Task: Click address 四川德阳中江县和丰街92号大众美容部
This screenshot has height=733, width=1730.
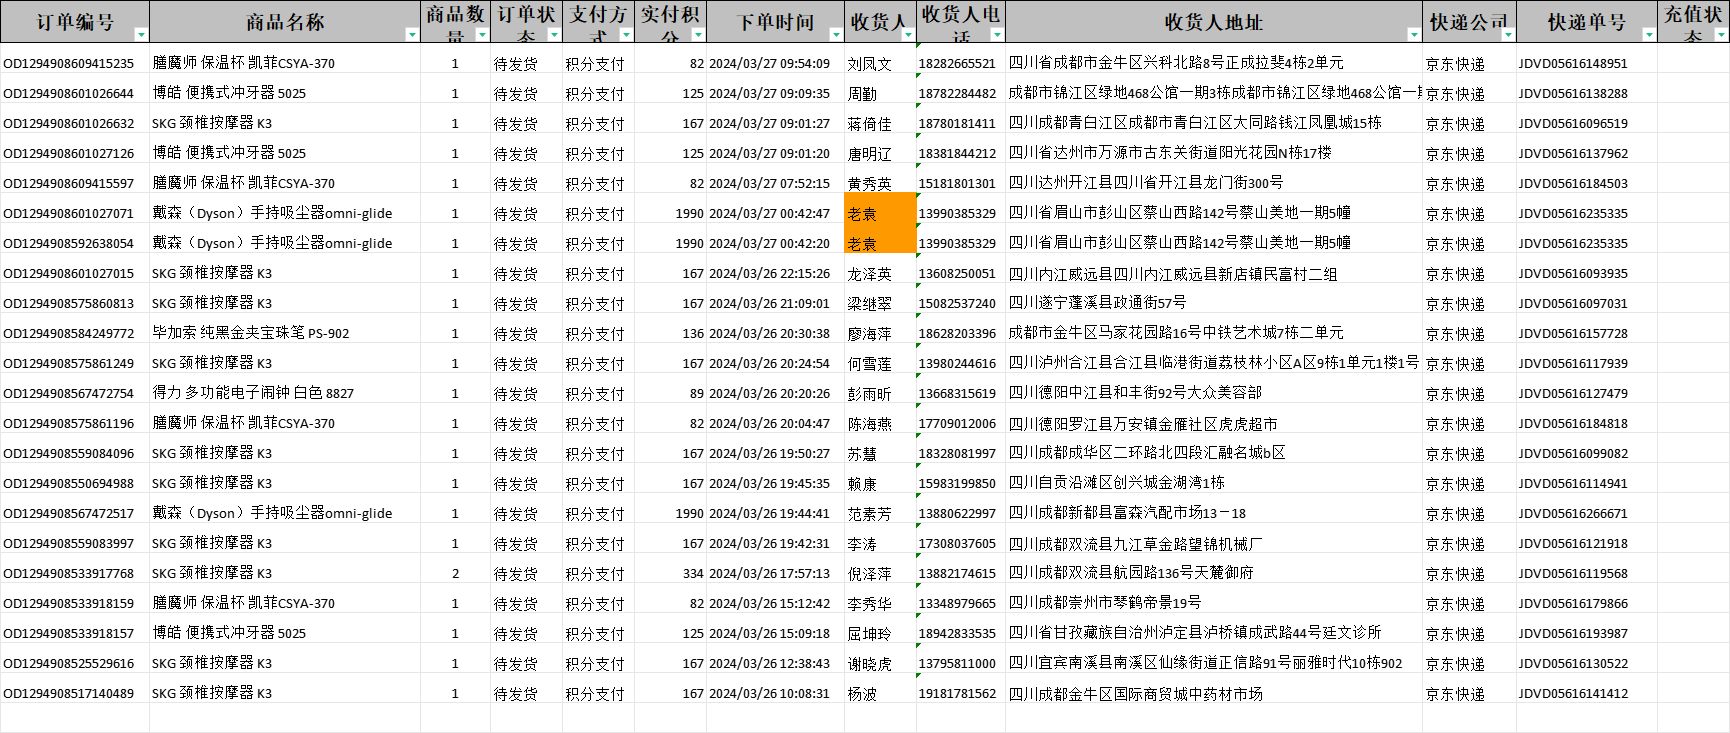Action: (1135, 392)
